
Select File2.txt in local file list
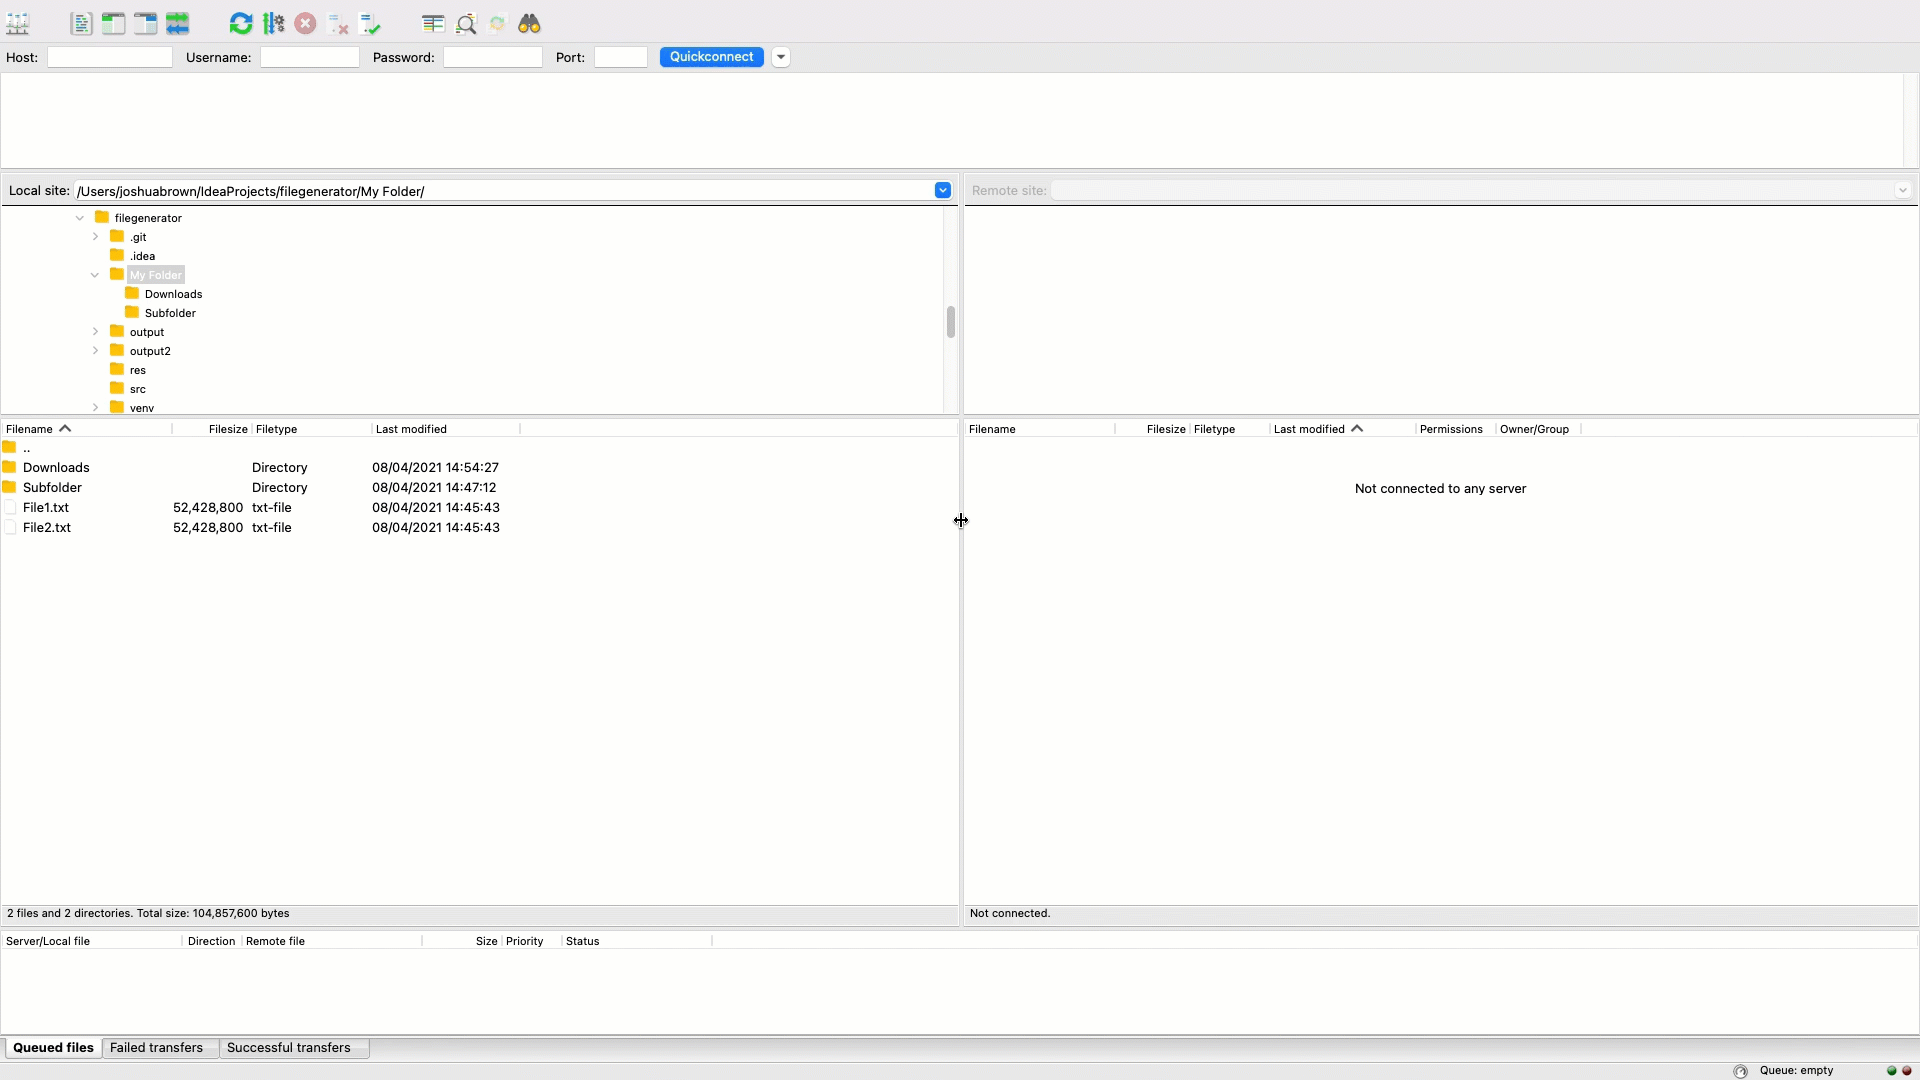[480, 527]
